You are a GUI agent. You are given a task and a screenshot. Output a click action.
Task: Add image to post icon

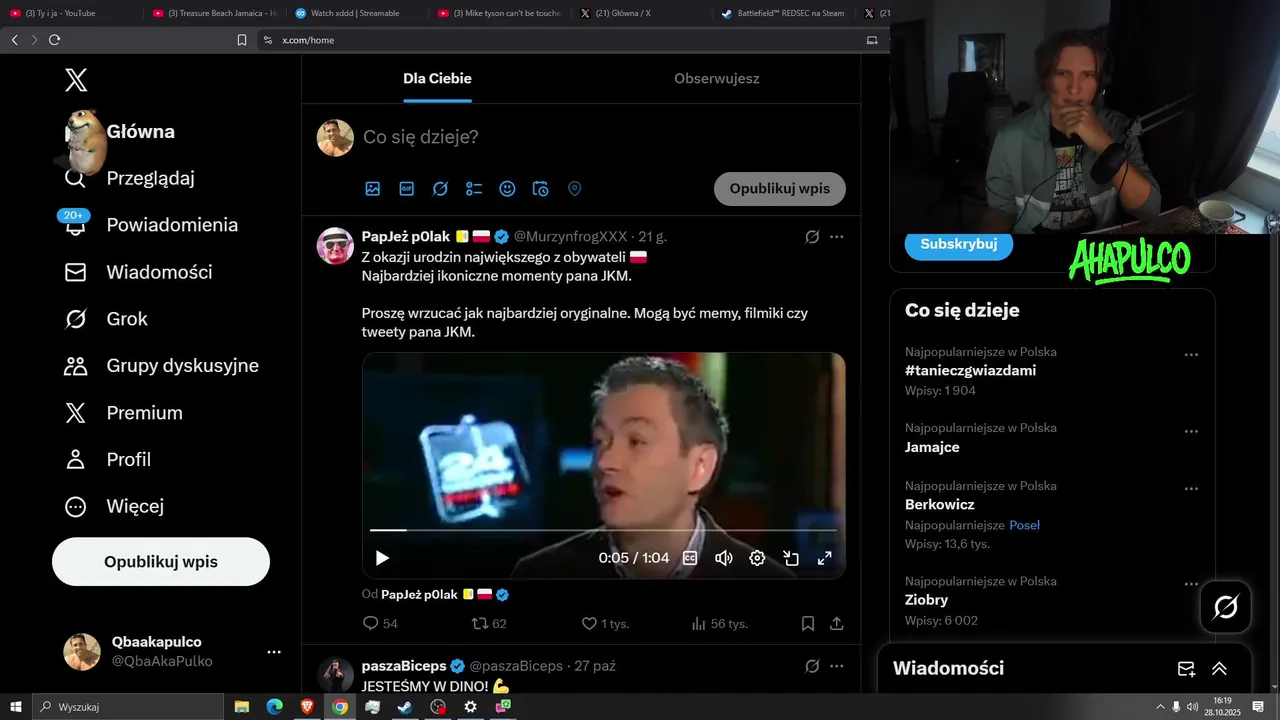click(x=373, y=189)
